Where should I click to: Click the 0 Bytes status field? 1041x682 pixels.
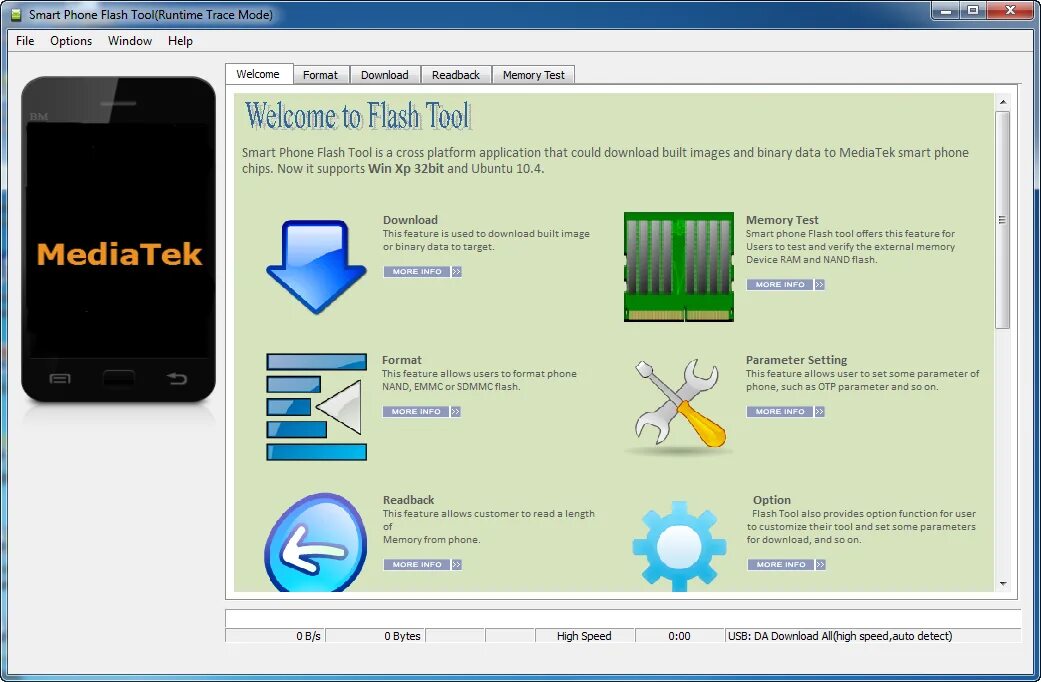(375, 636)
